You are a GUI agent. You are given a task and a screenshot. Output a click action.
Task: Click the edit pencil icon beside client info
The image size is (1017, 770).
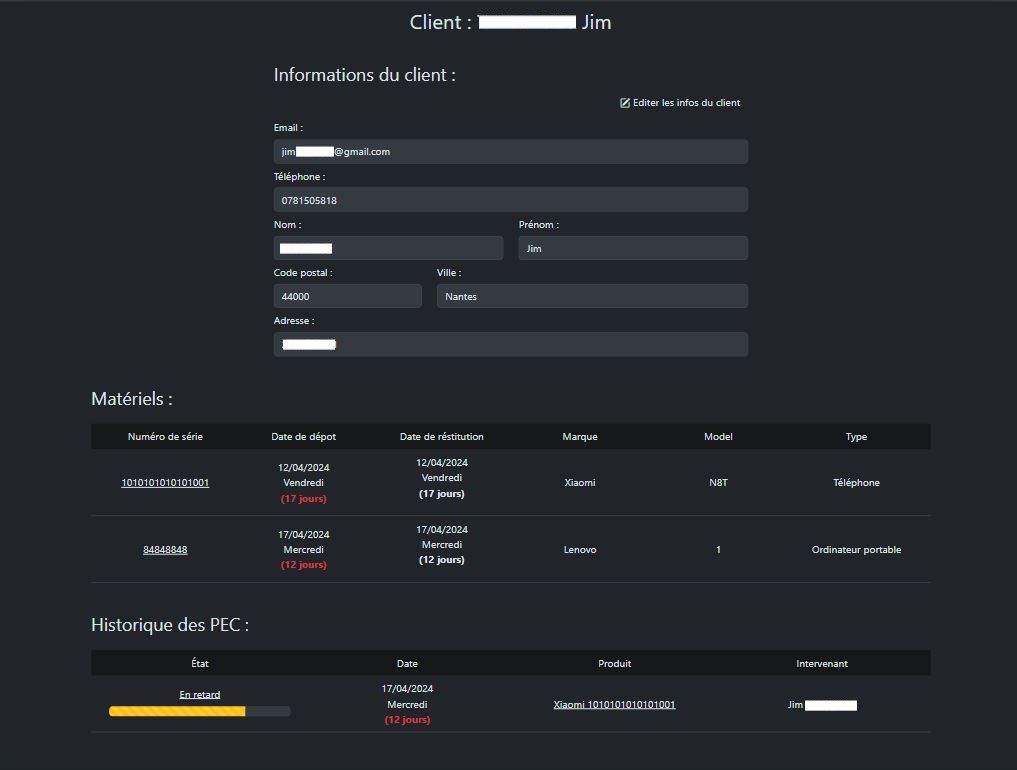pyautogui.click(x=625, y=103)
